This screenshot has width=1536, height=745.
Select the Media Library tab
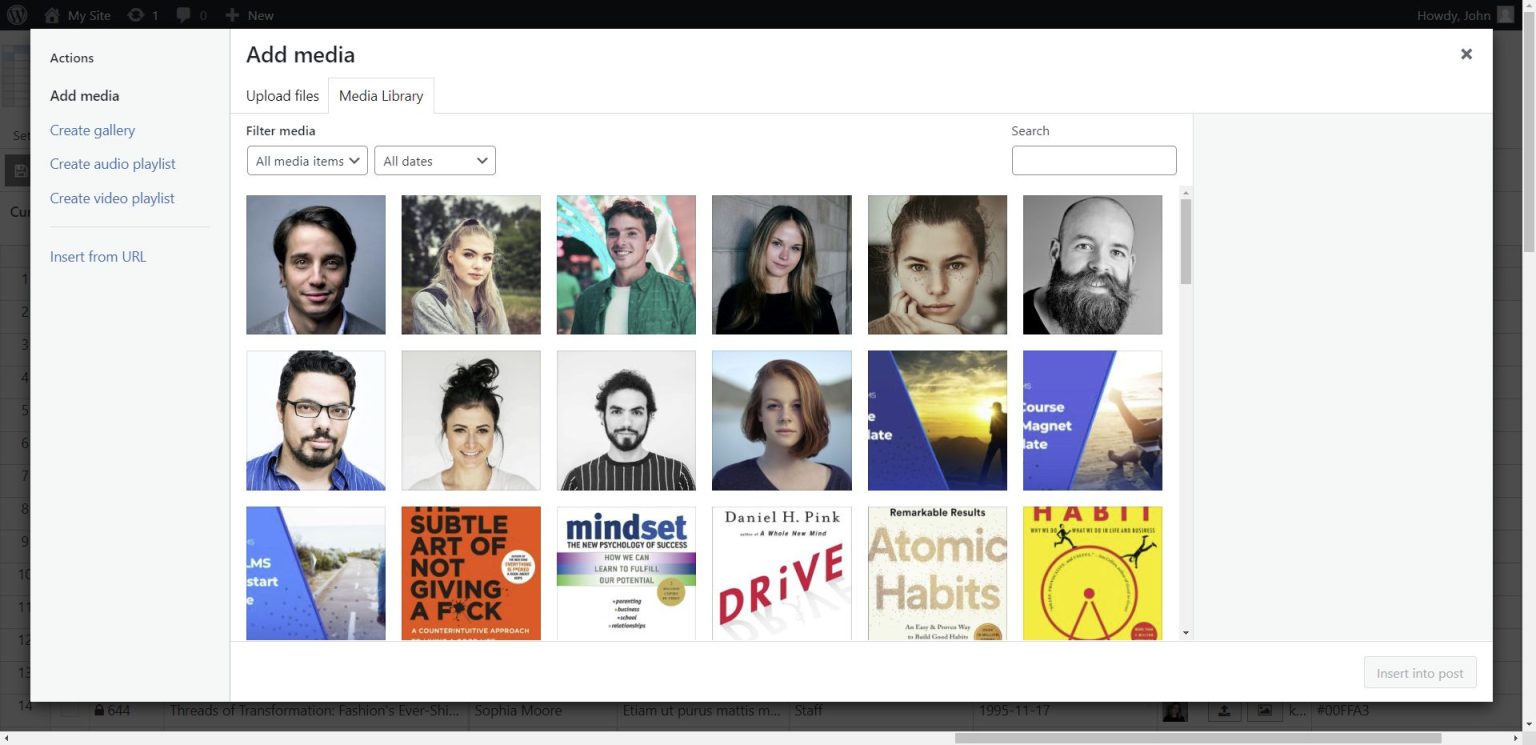(x=381, y=96)
